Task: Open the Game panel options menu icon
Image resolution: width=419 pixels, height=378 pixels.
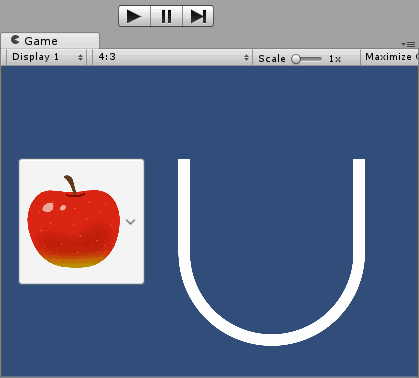Action: 408,44
